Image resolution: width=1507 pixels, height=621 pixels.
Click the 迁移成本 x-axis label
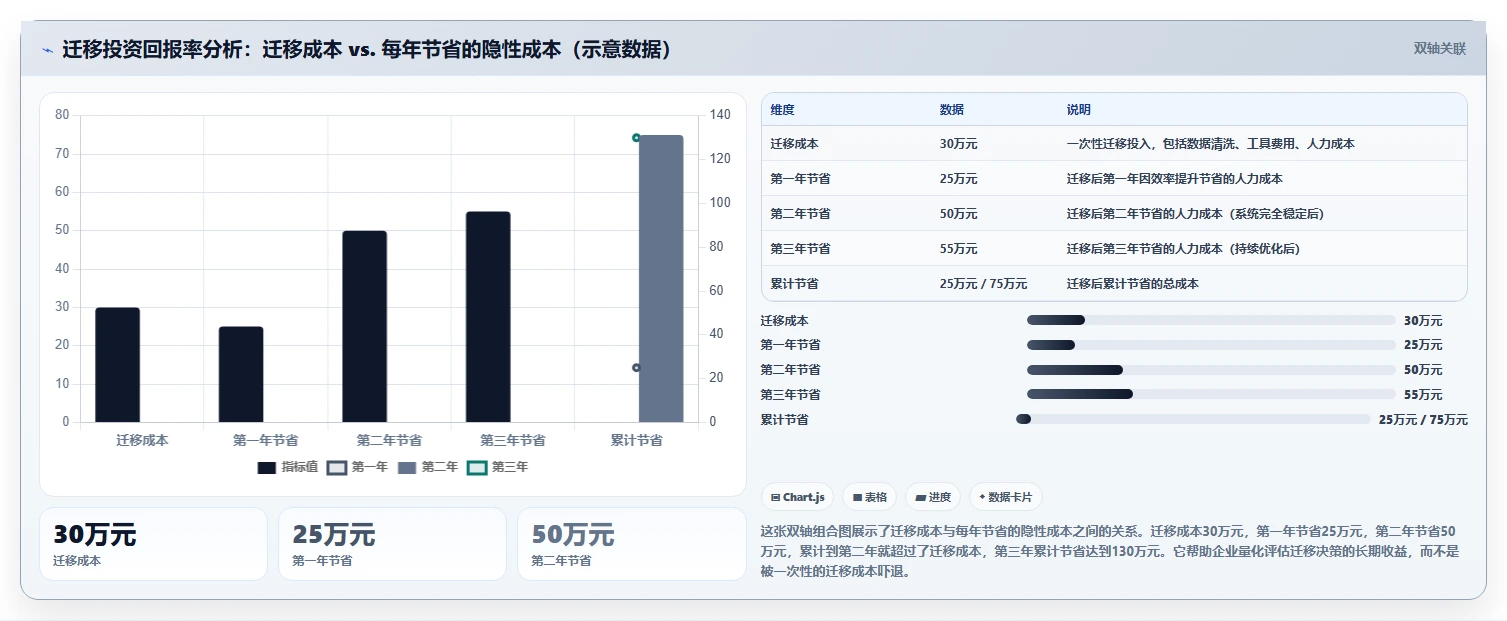coord(142,440)
